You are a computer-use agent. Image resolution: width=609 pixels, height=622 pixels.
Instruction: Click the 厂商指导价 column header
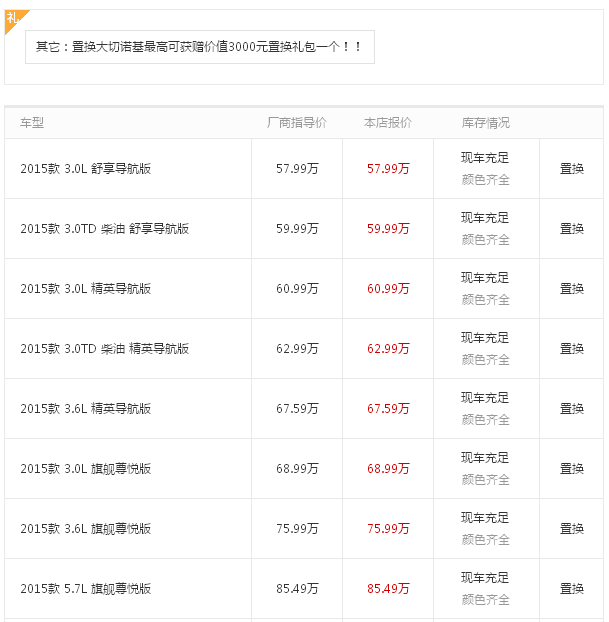tap(297, 123)
